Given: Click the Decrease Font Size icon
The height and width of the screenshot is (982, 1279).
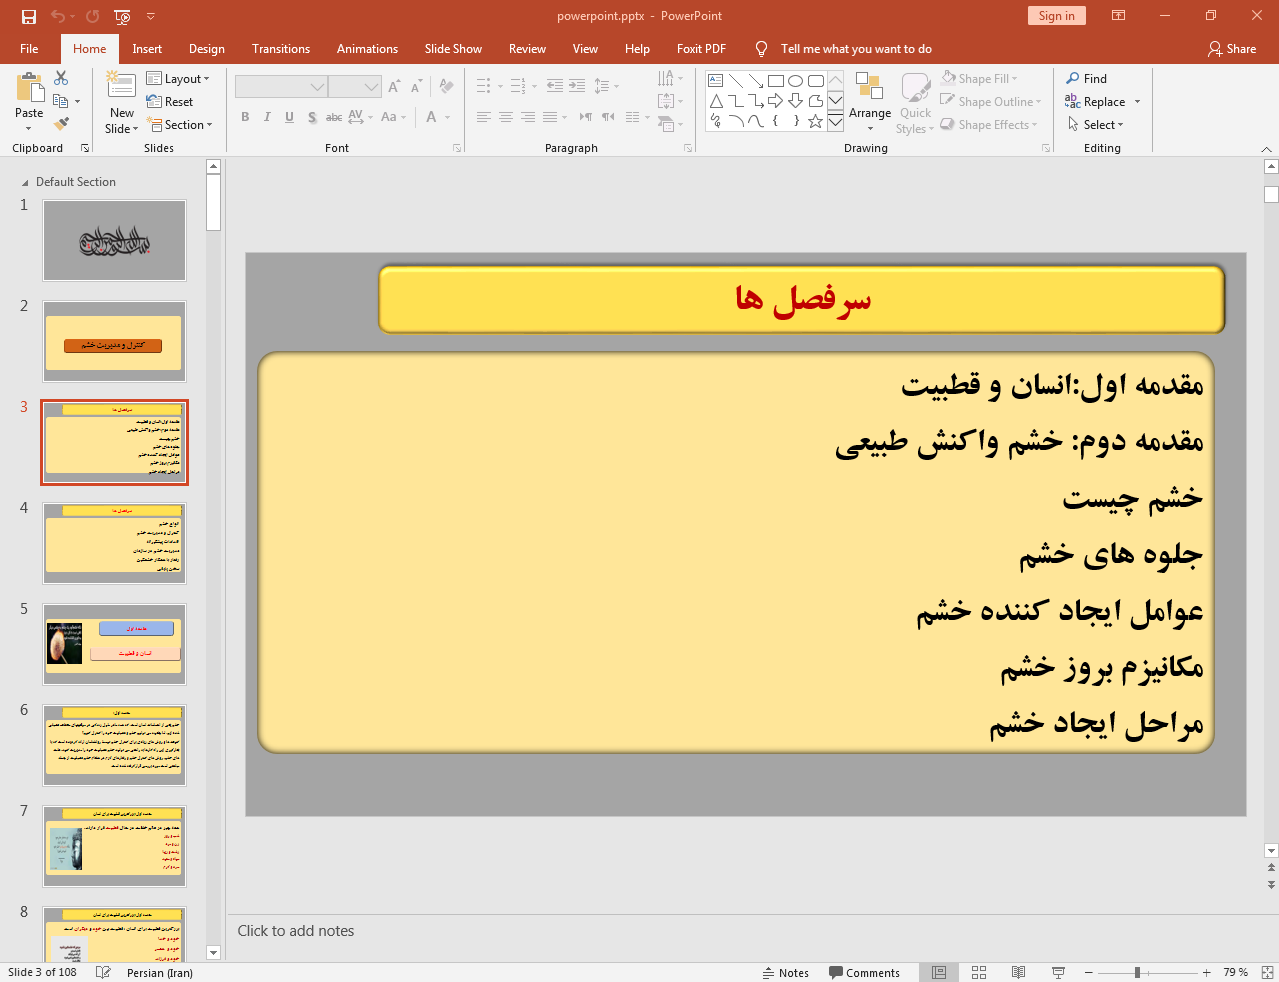Looking at the screenshot, I should 415,87.
